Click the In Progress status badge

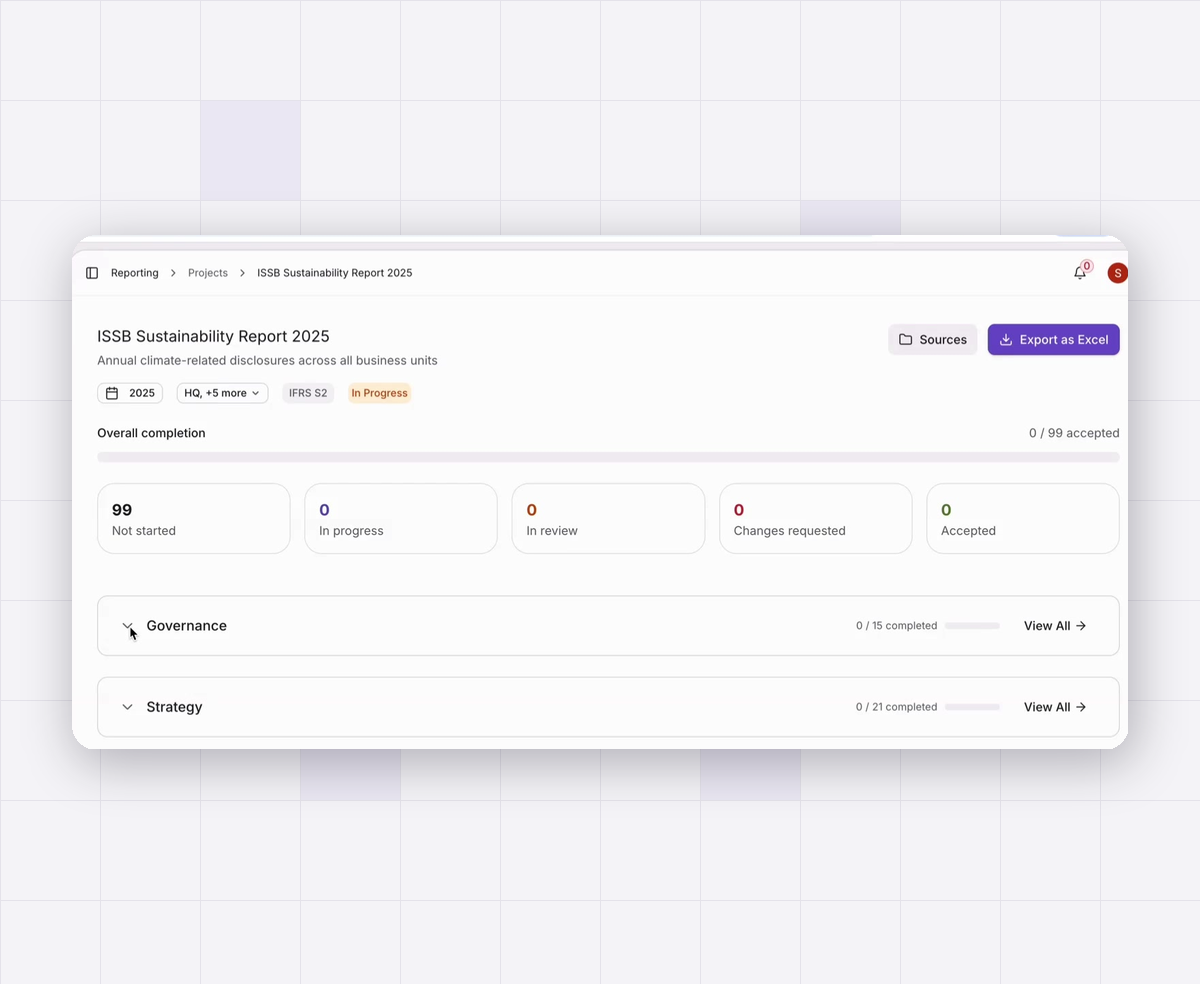pyautogui.click(x=379, y=393)
